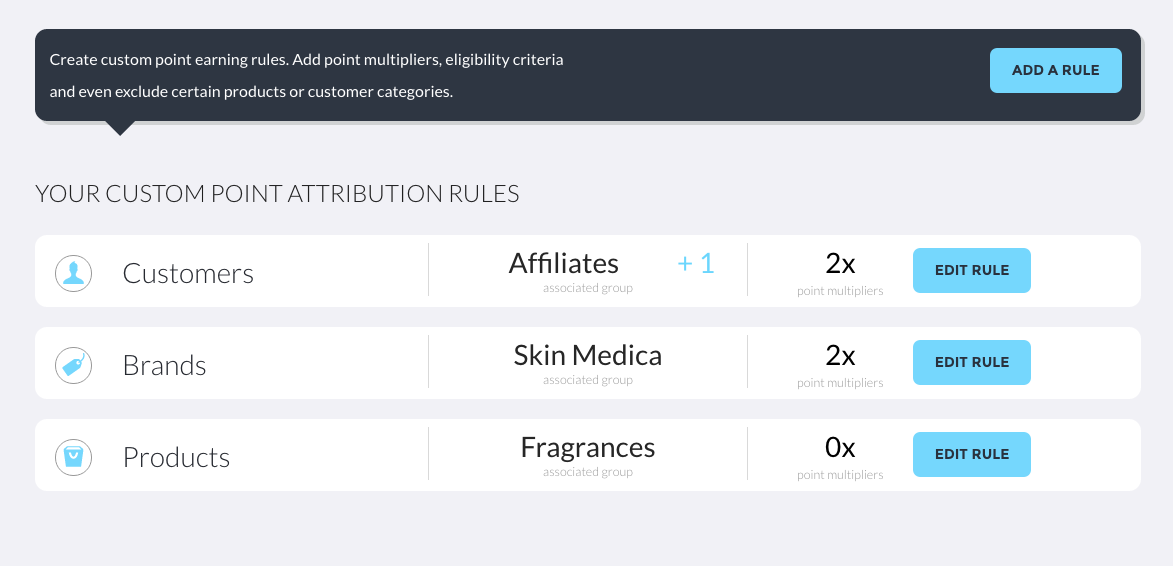Click the Customers person icon
Image resolution: width=1173 pixels, height=566 pixels.
click(x=73, y=273)
